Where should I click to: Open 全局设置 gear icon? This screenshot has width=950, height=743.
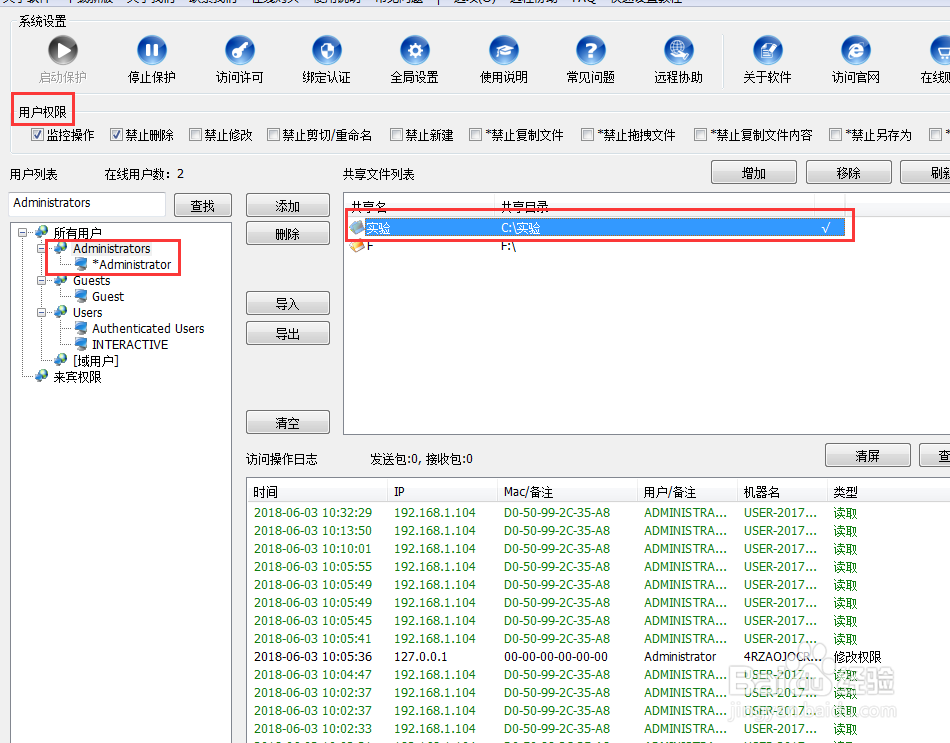click(x=415, y=50)
